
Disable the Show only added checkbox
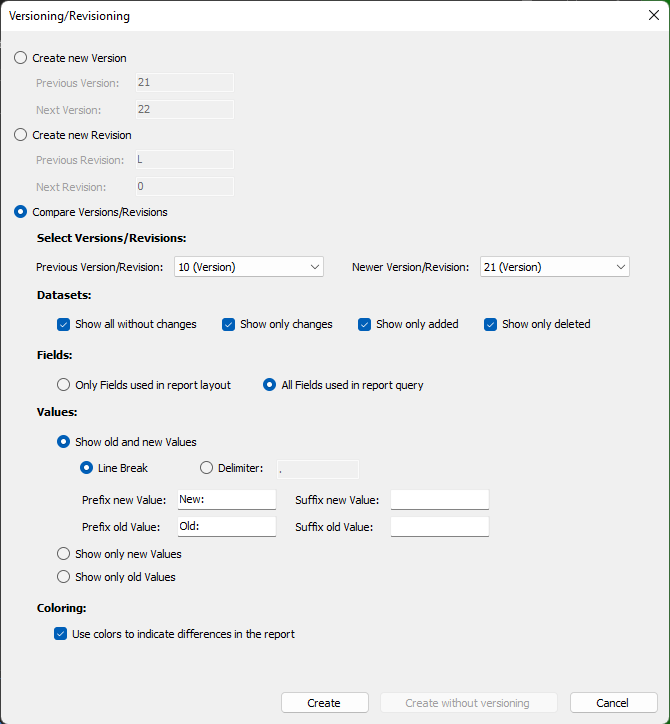coord(365,324)
